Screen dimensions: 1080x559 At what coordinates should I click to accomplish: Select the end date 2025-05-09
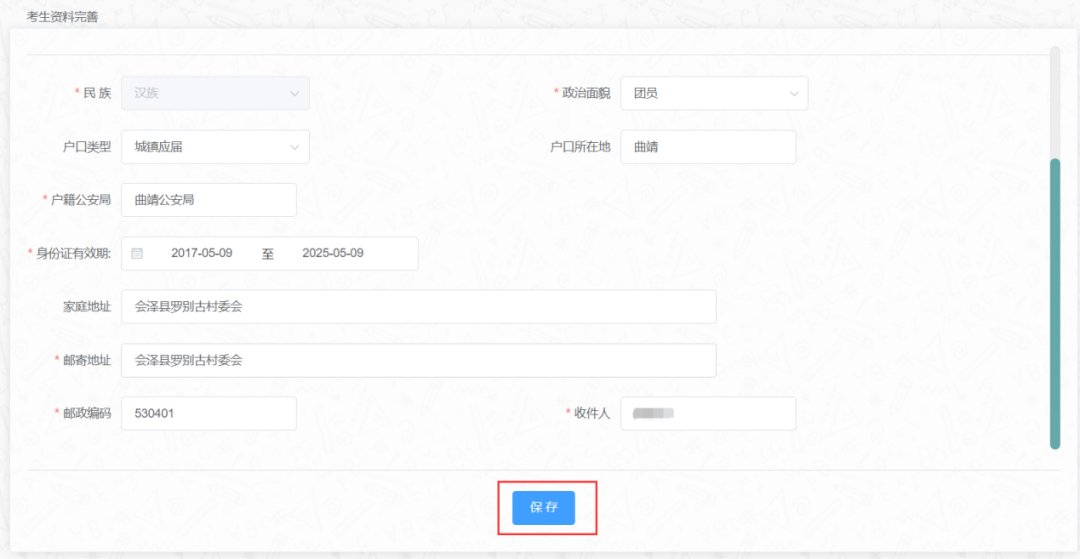[x=333, y=253]
